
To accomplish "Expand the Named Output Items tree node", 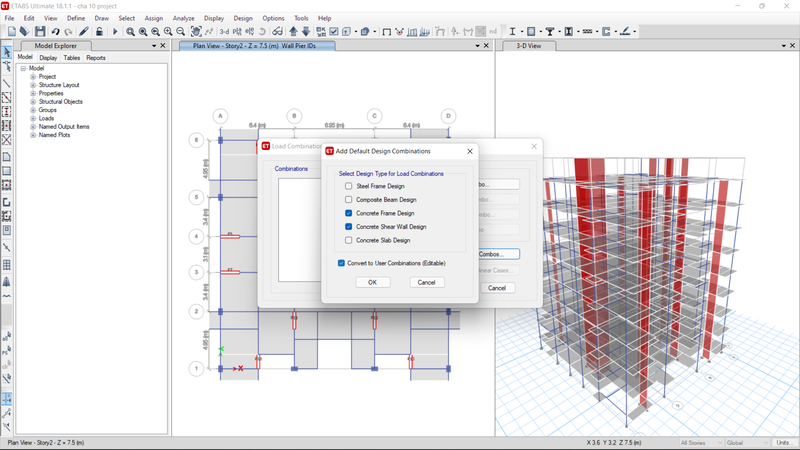I will pos(33,127).
